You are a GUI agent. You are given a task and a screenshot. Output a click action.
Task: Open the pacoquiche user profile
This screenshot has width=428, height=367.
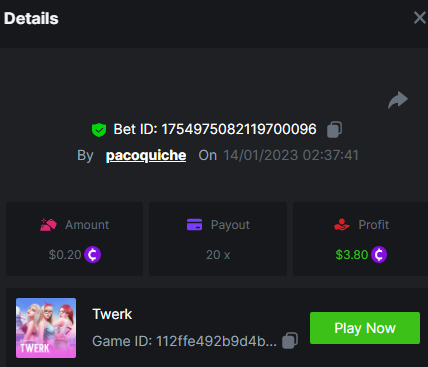tap(146, 155)
